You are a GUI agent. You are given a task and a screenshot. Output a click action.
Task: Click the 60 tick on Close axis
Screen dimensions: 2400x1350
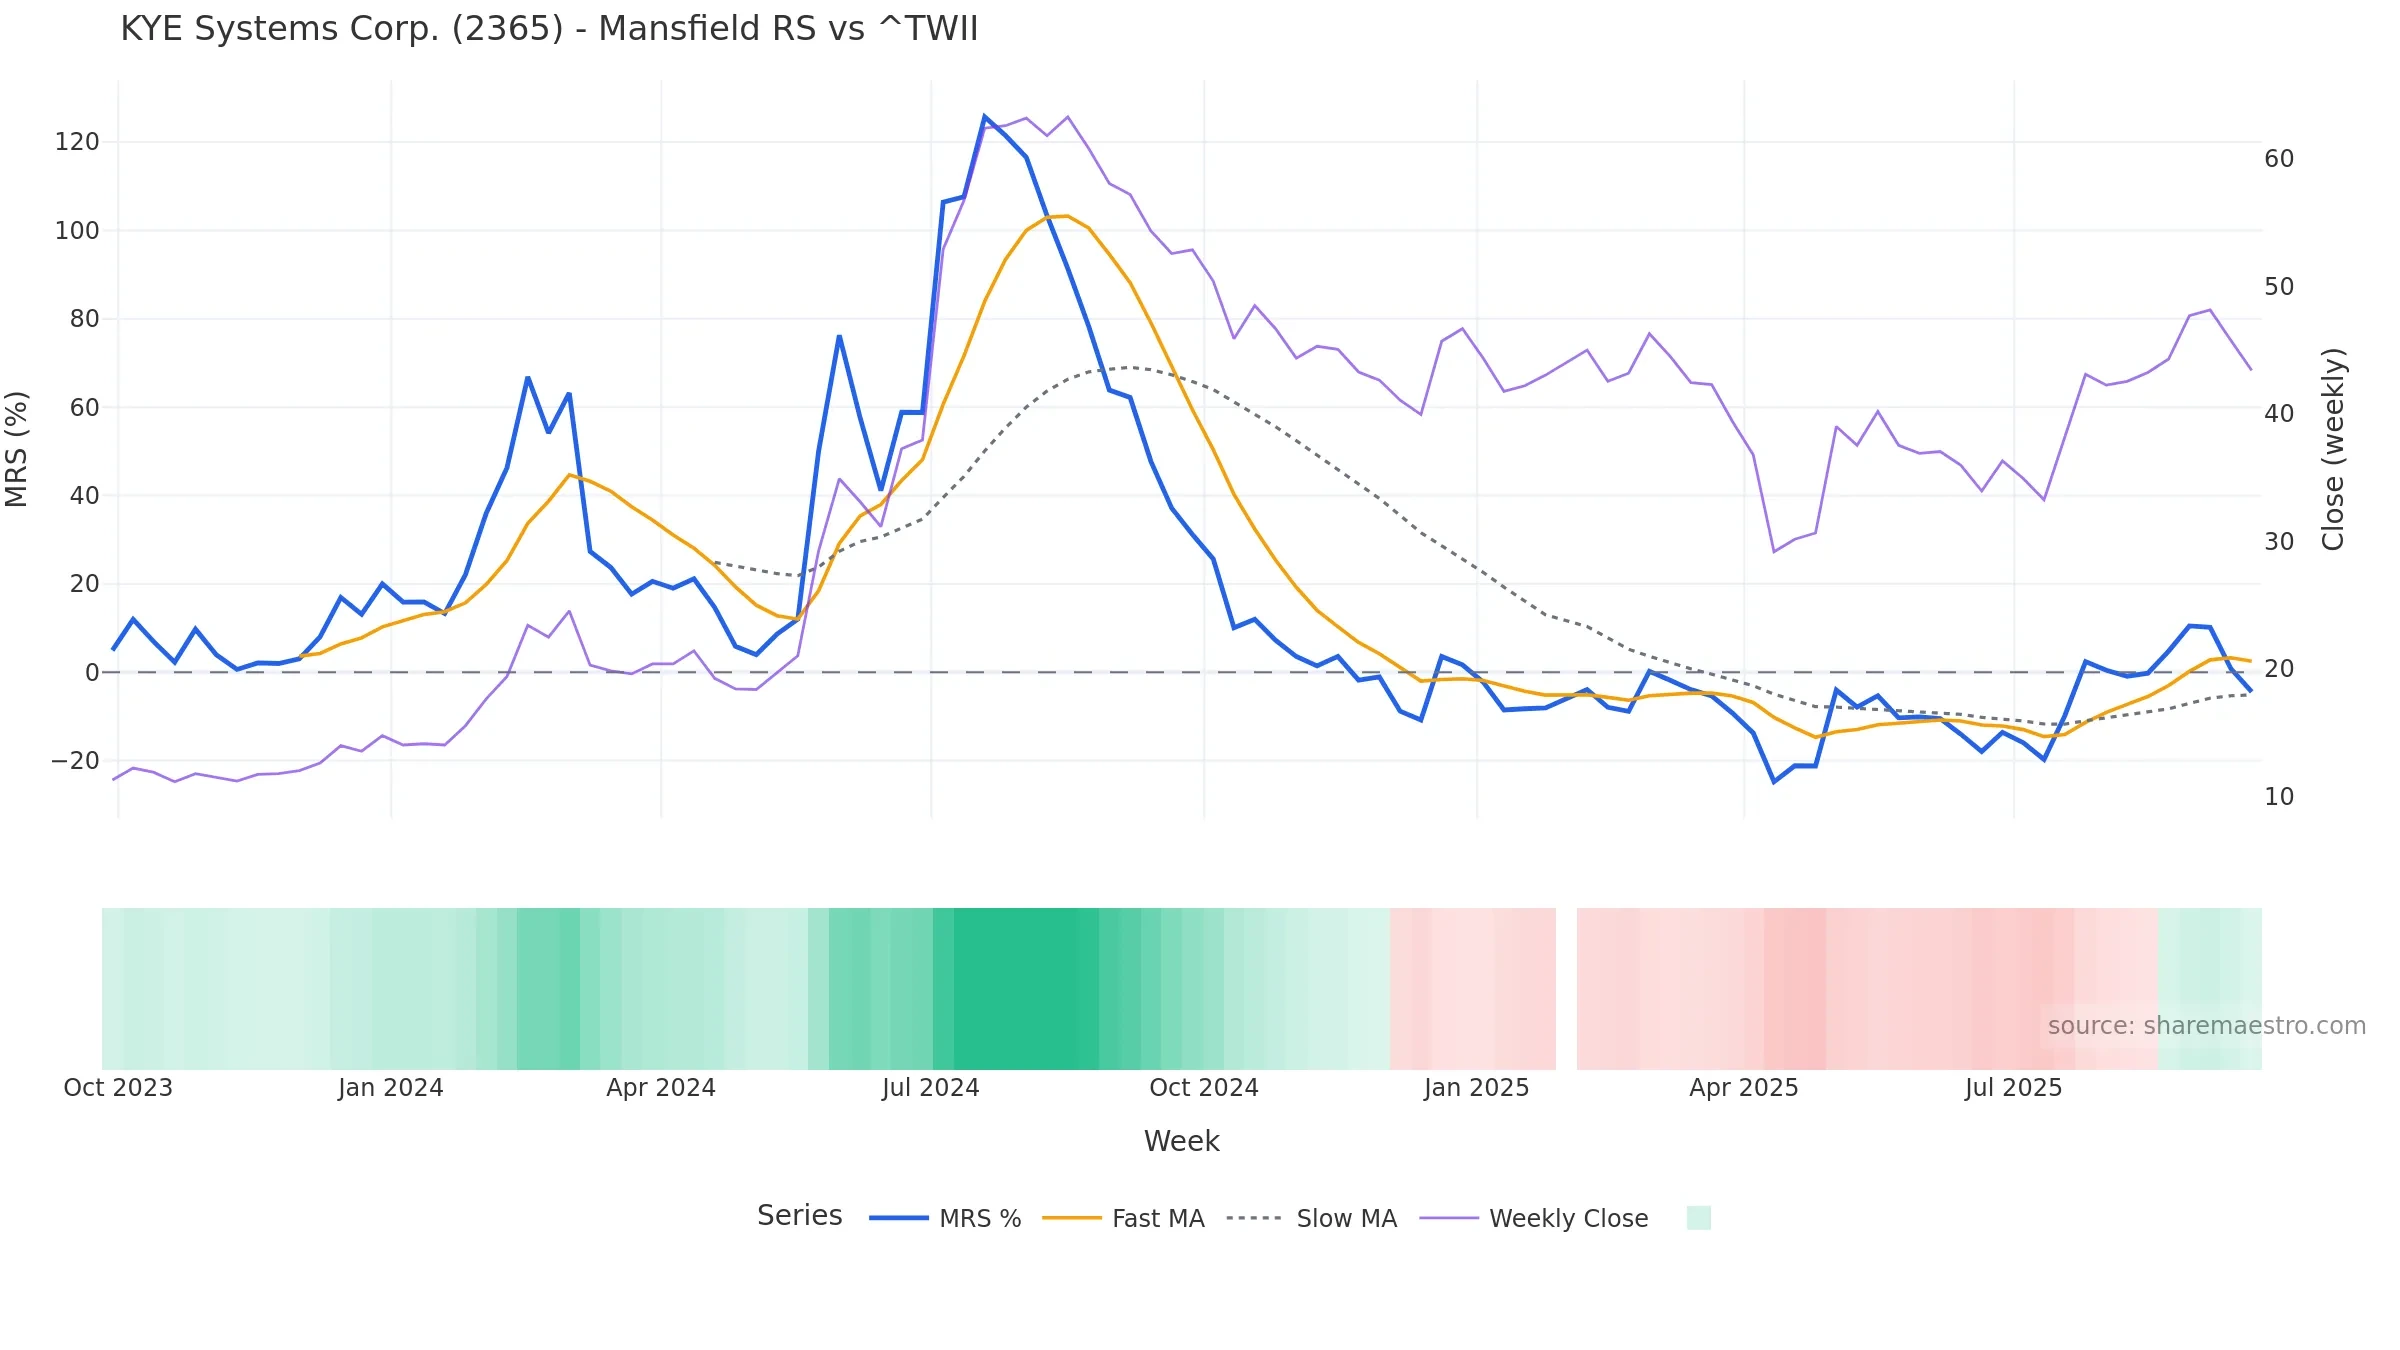2279,159
